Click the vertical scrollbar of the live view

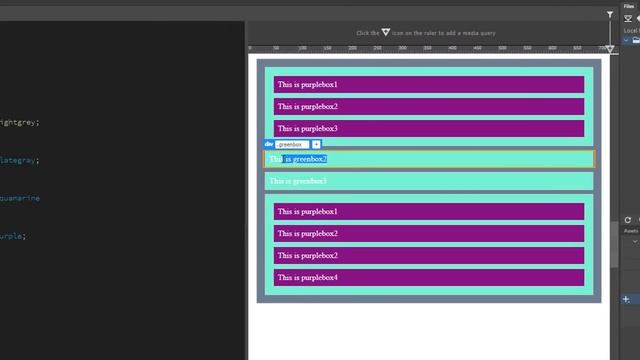[614, 245]
